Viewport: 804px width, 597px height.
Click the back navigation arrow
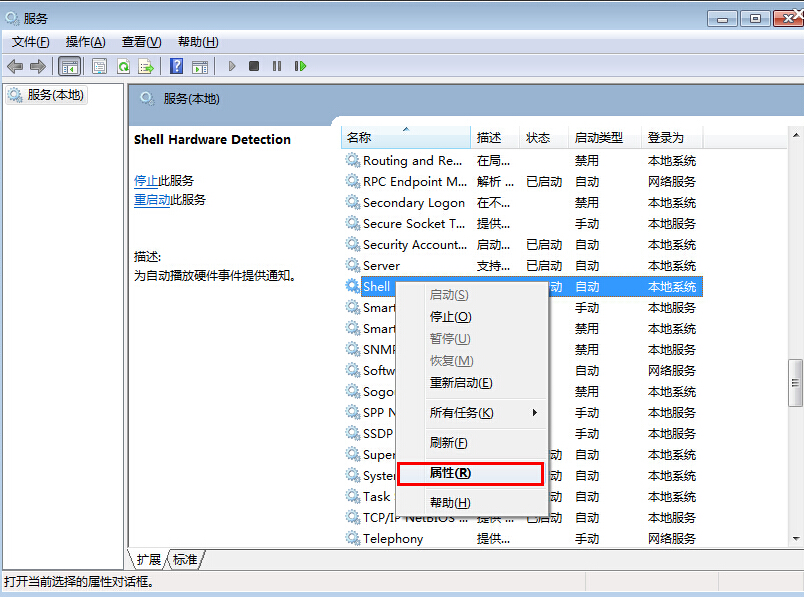[x=15, y=65]
